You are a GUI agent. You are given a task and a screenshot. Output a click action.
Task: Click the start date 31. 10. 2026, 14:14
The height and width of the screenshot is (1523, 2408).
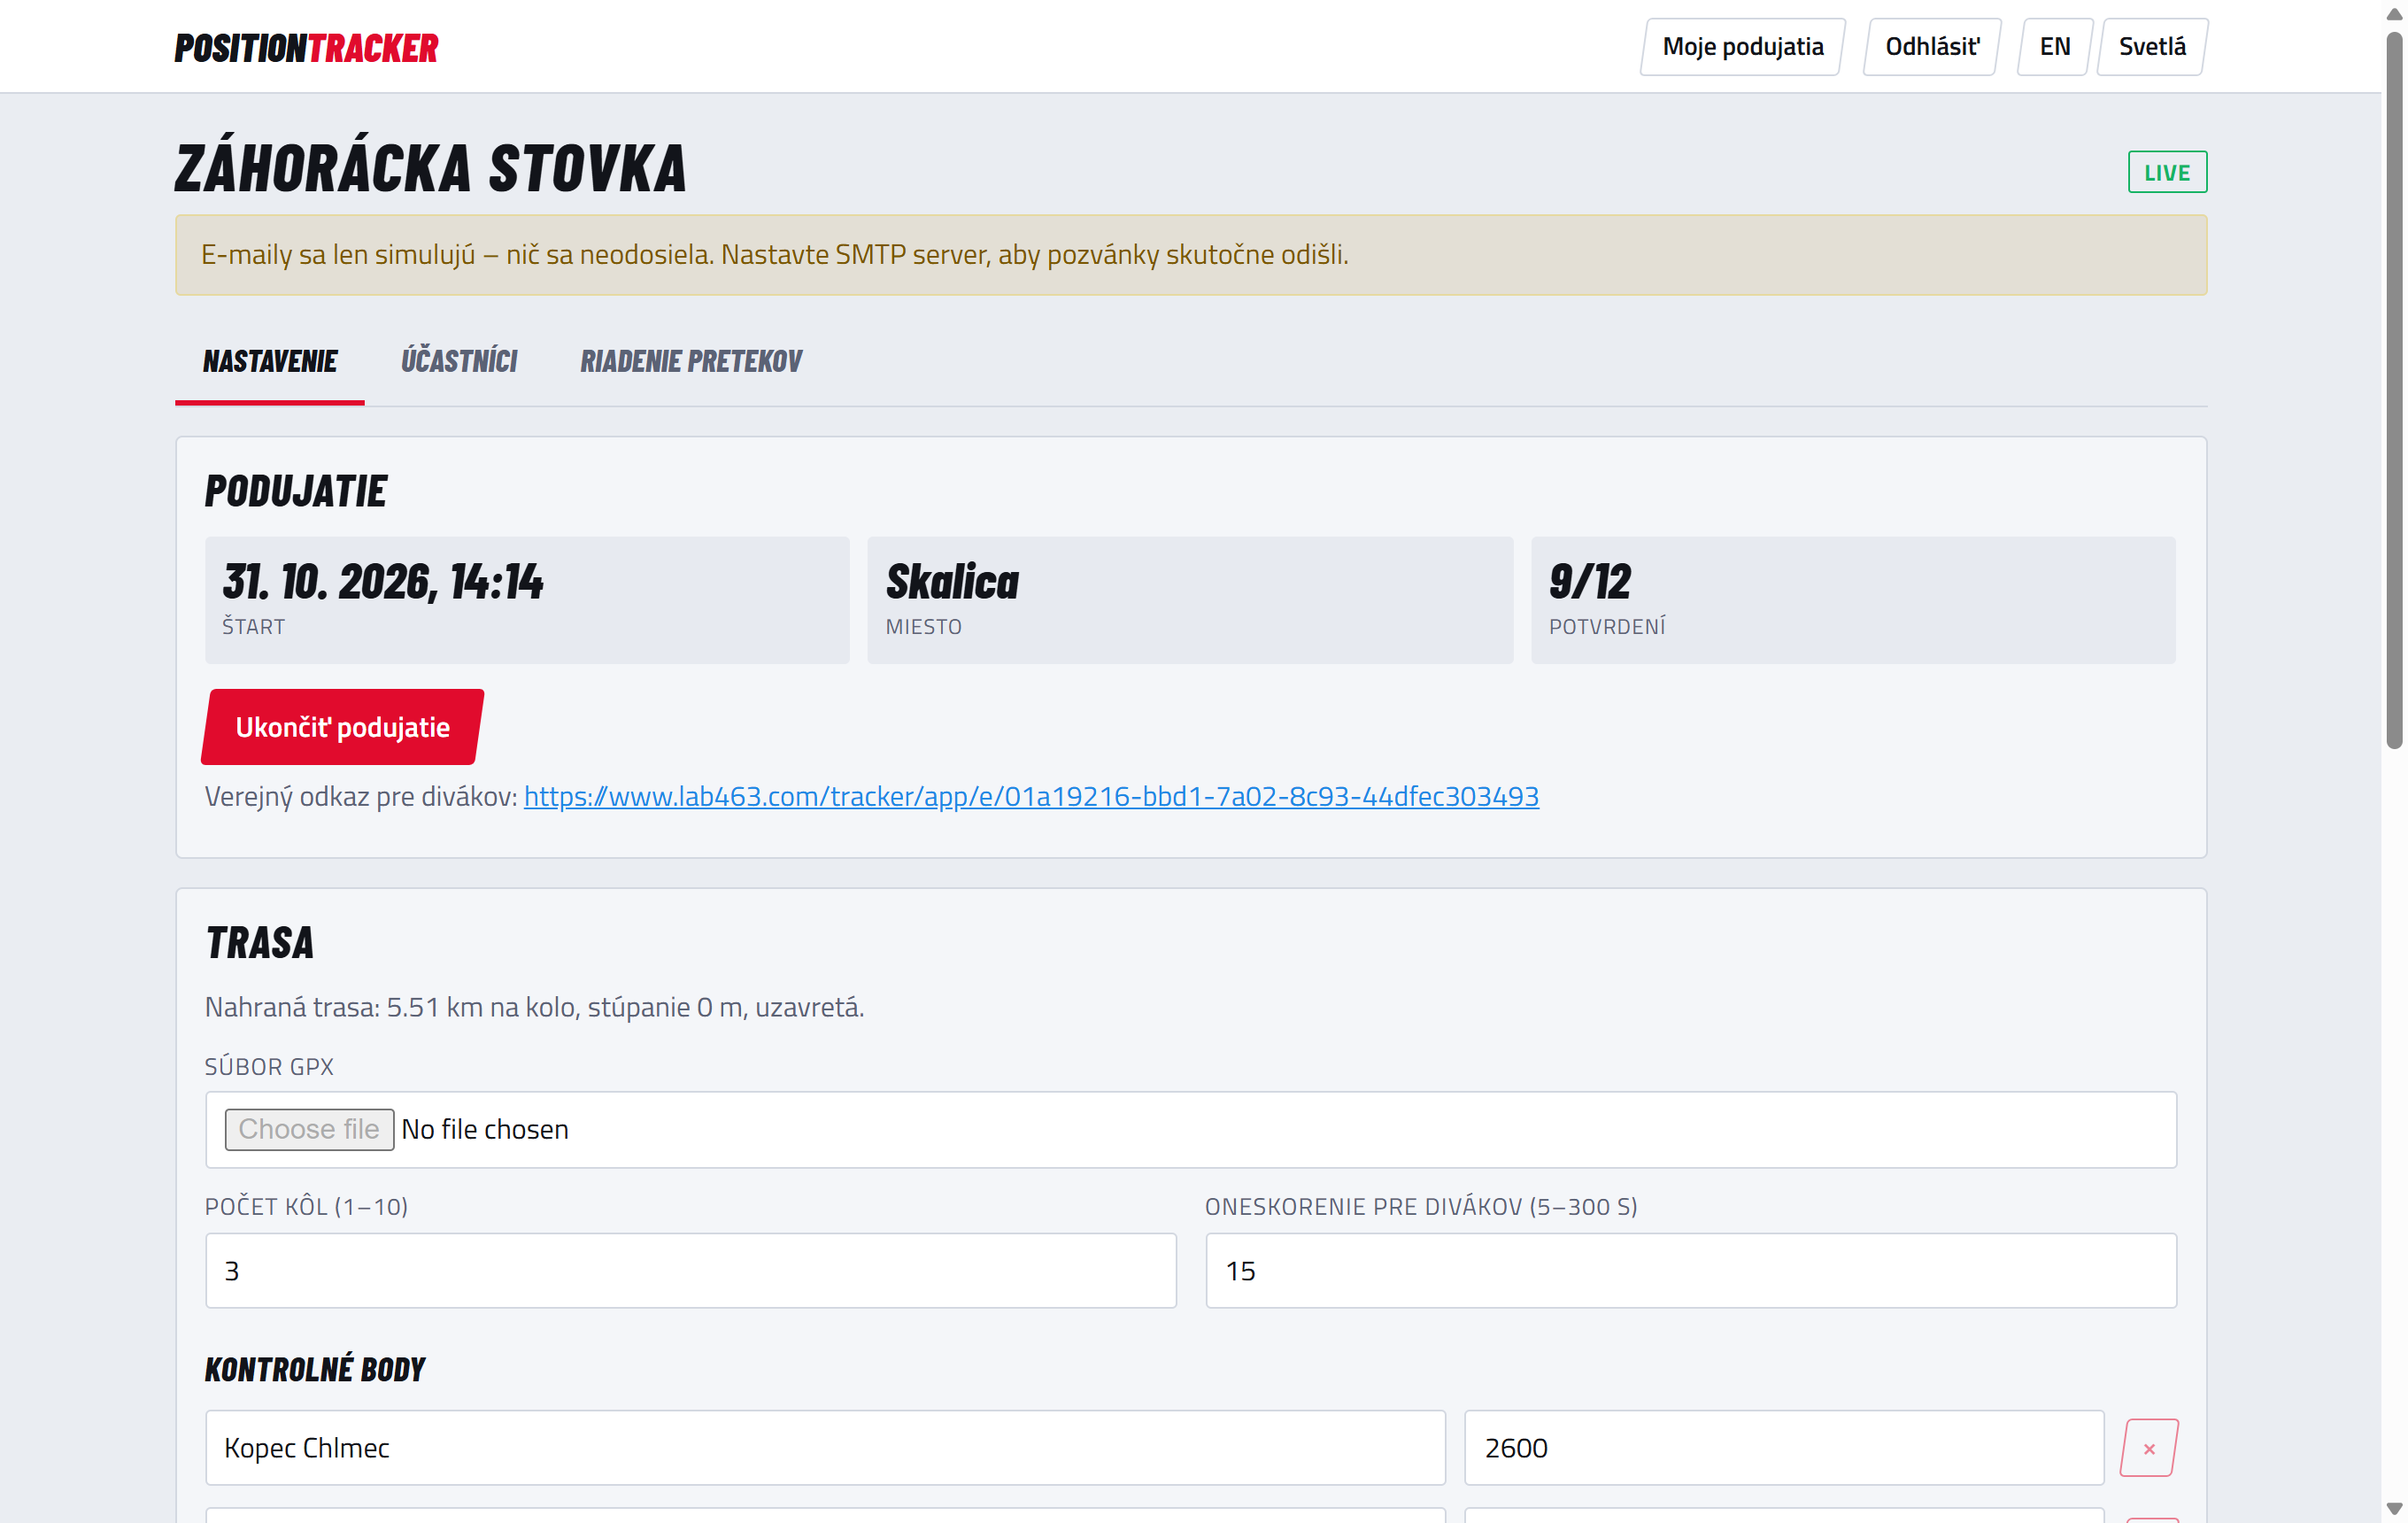click(383, 581)
